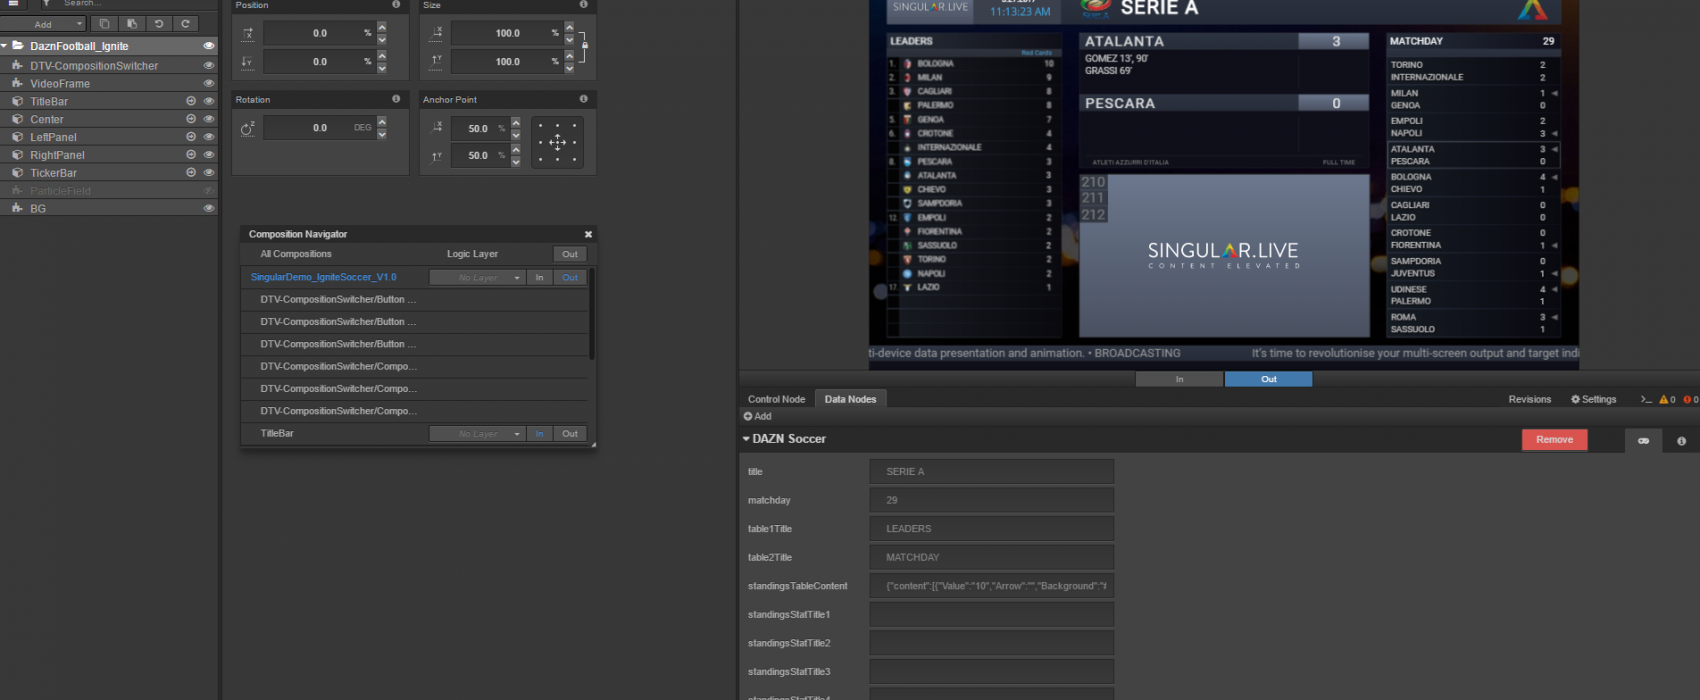
Task: Collapse the DaznFootball_Ignite folder tree
Action: pyautogui.click(x=5, y=46)
